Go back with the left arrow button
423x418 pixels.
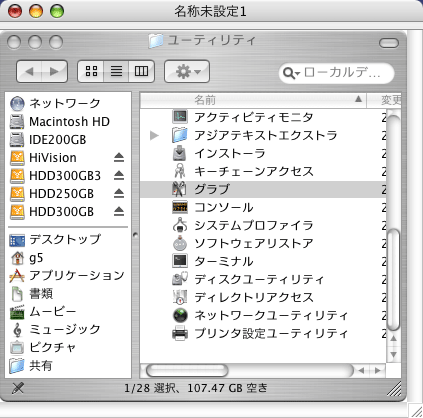tap(30, 71)
